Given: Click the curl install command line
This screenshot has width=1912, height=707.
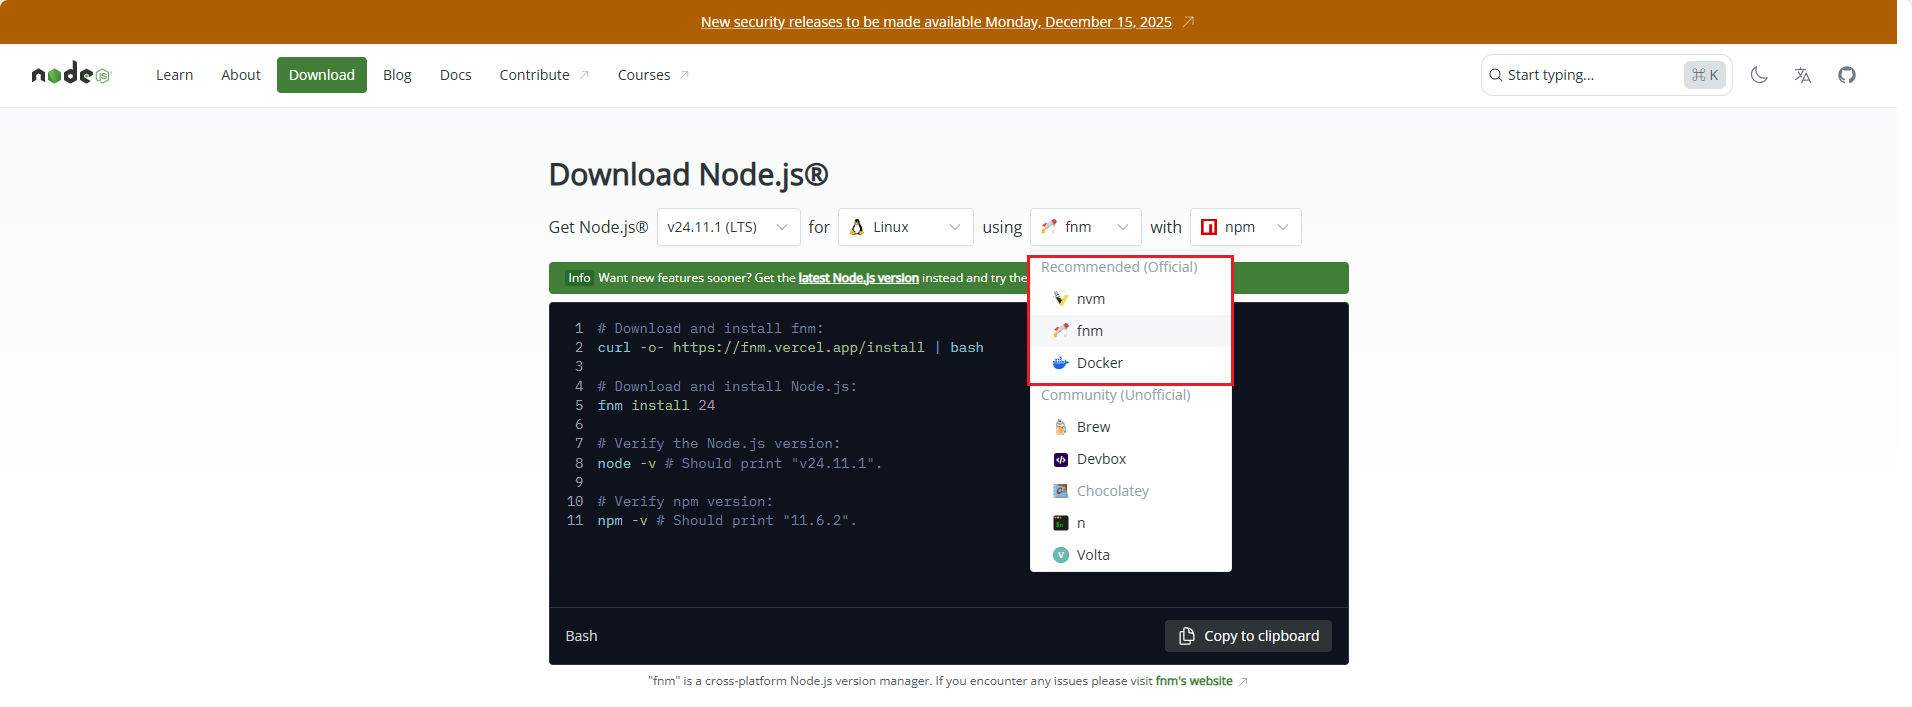Looking at the screenshot, I should [x=790, y=347].
